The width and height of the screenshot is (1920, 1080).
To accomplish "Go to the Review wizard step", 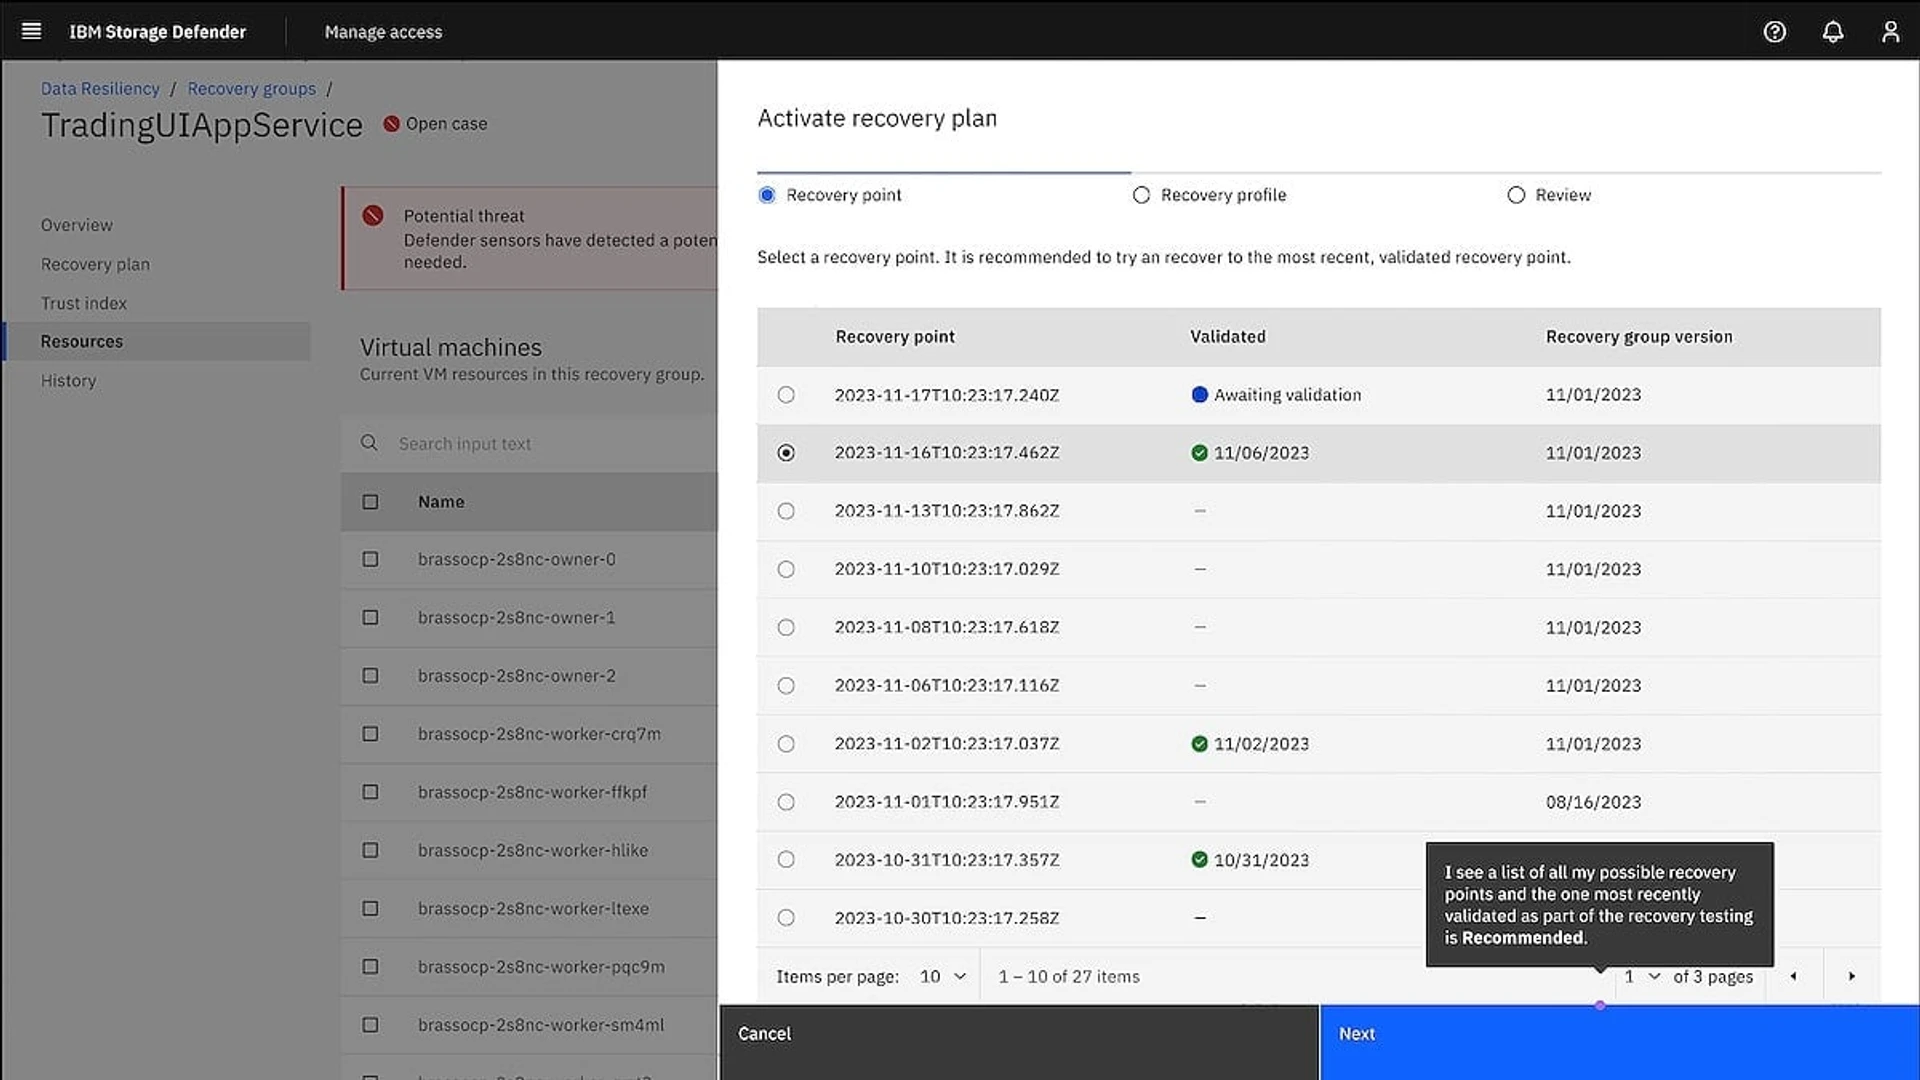I will point(1550,195).
